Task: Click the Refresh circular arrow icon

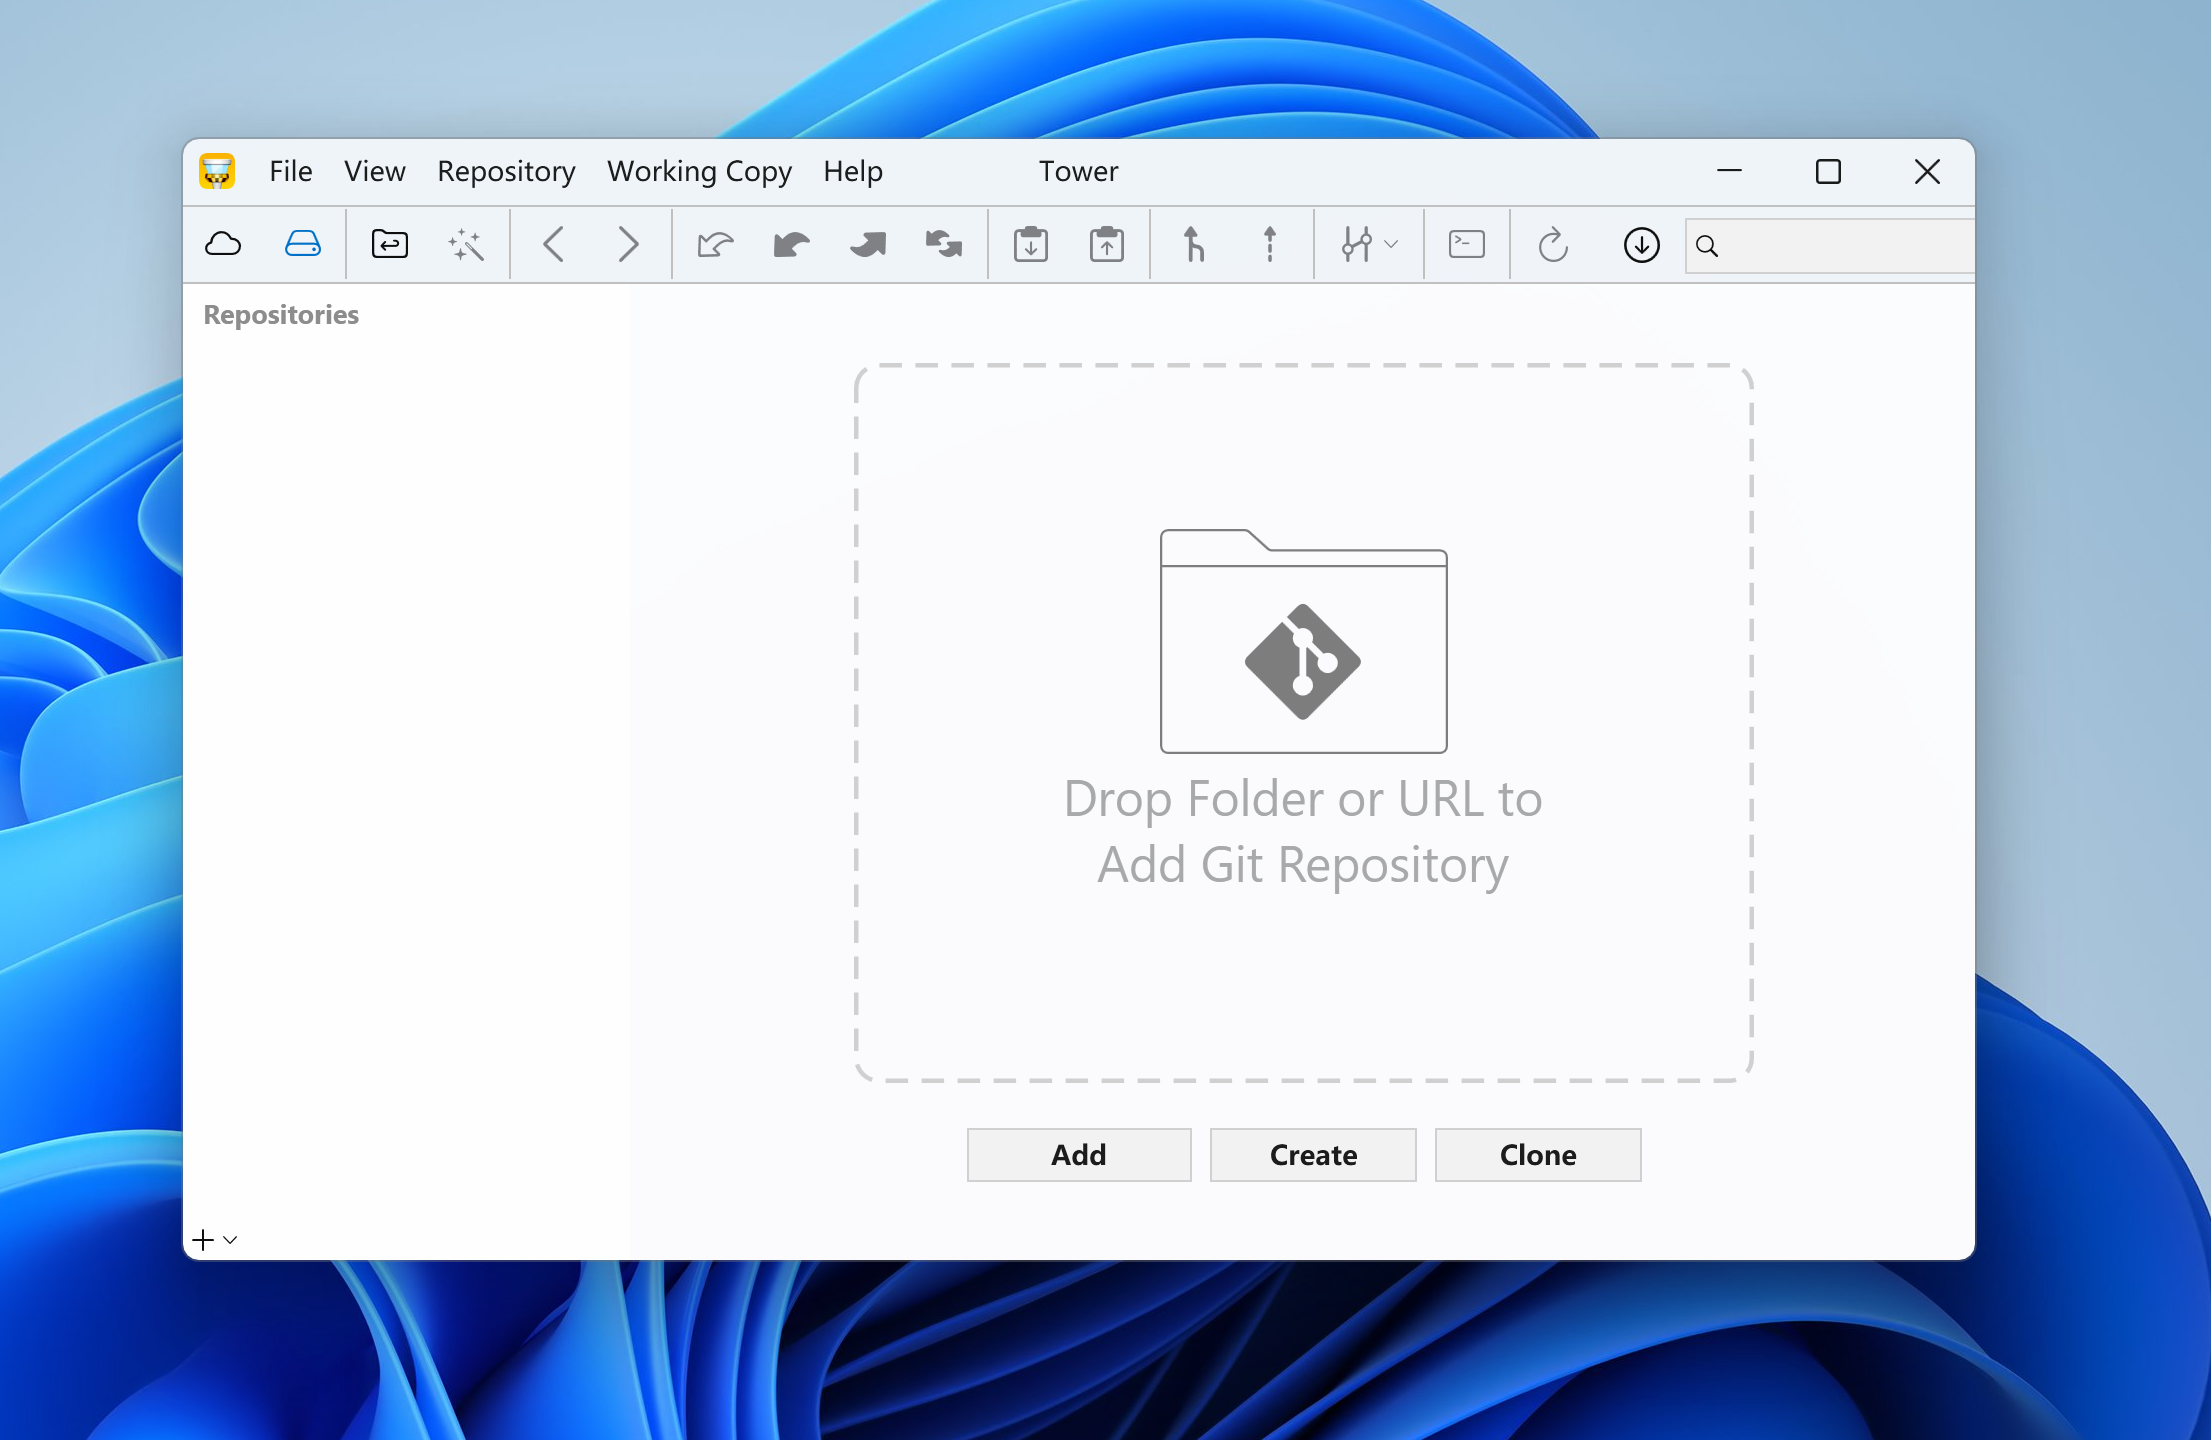Action: tap(1553, 244)
